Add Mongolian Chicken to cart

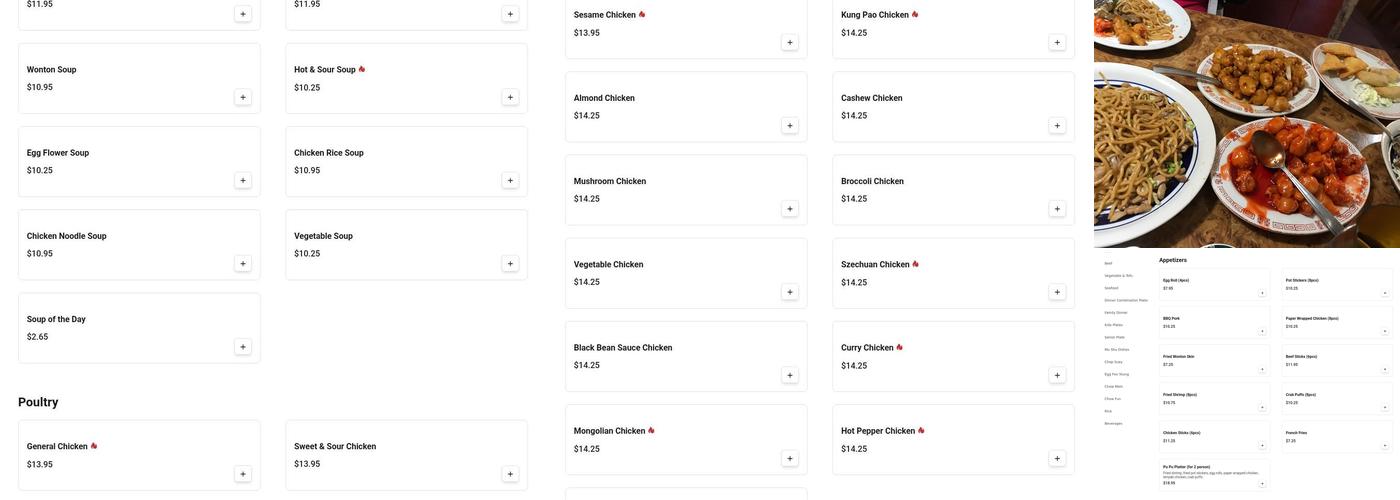point(789,459)
